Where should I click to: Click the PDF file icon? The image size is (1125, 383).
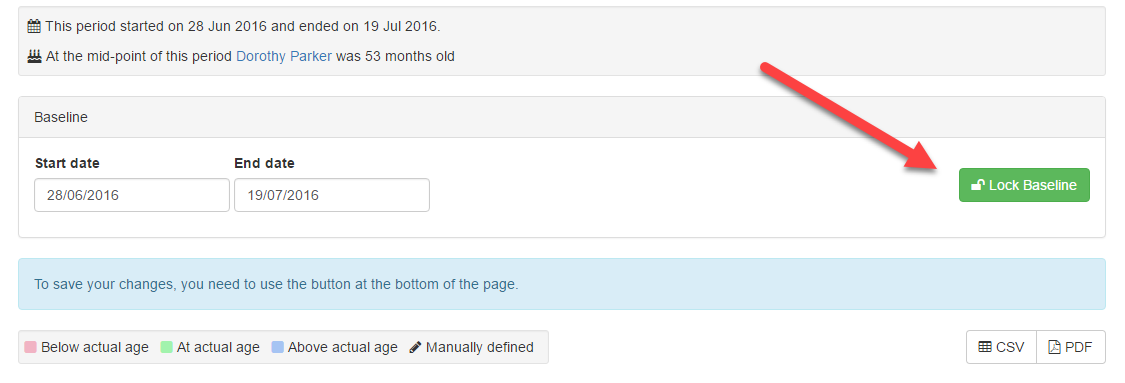(1055, 347)
